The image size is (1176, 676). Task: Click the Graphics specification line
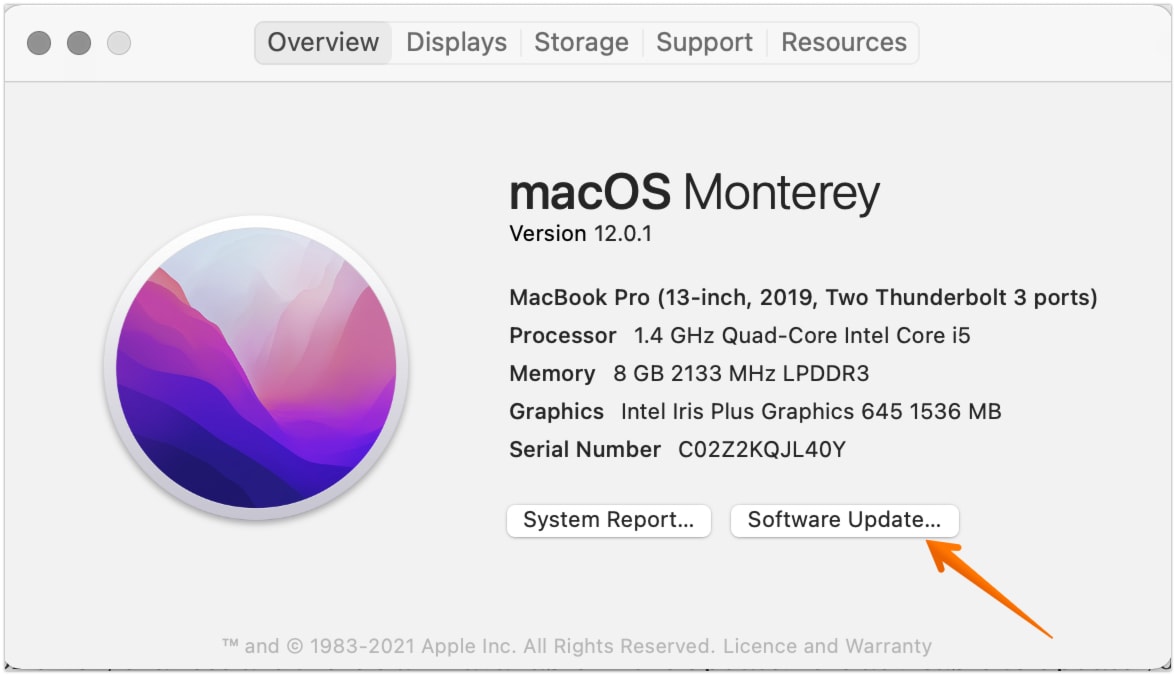tap(755, 411)
